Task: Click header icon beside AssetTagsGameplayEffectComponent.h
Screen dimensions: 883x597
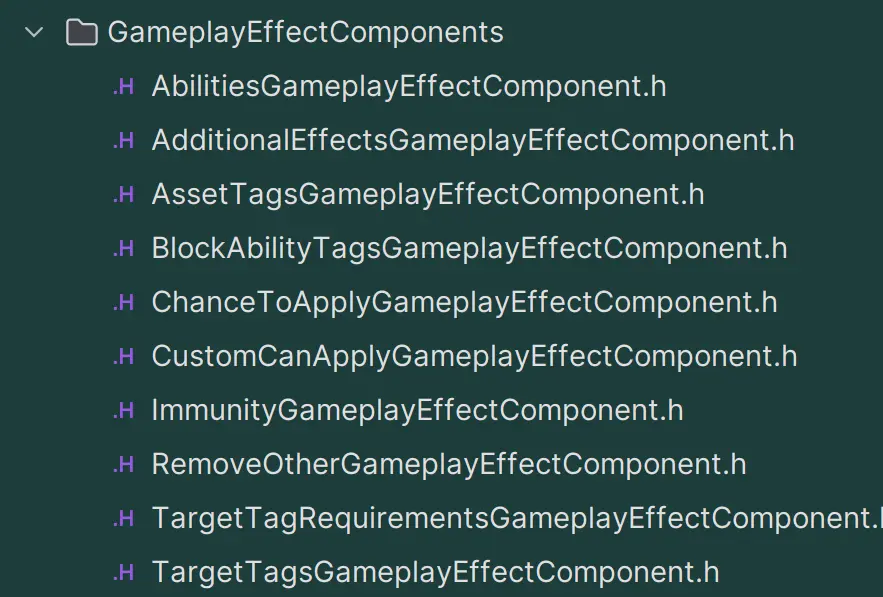Action: coord(123,195)
